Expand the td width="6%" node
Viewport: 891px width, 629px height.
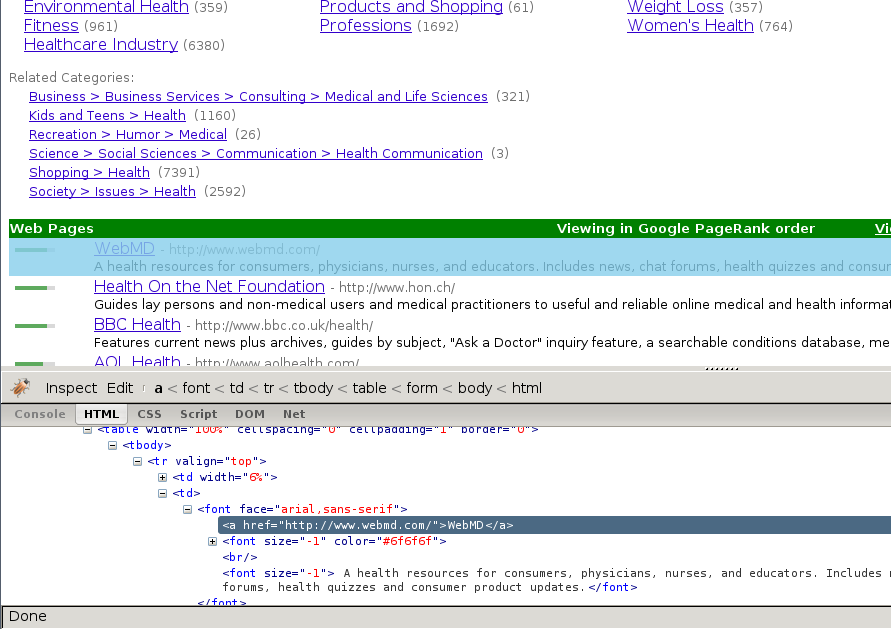tap(163, 477)
